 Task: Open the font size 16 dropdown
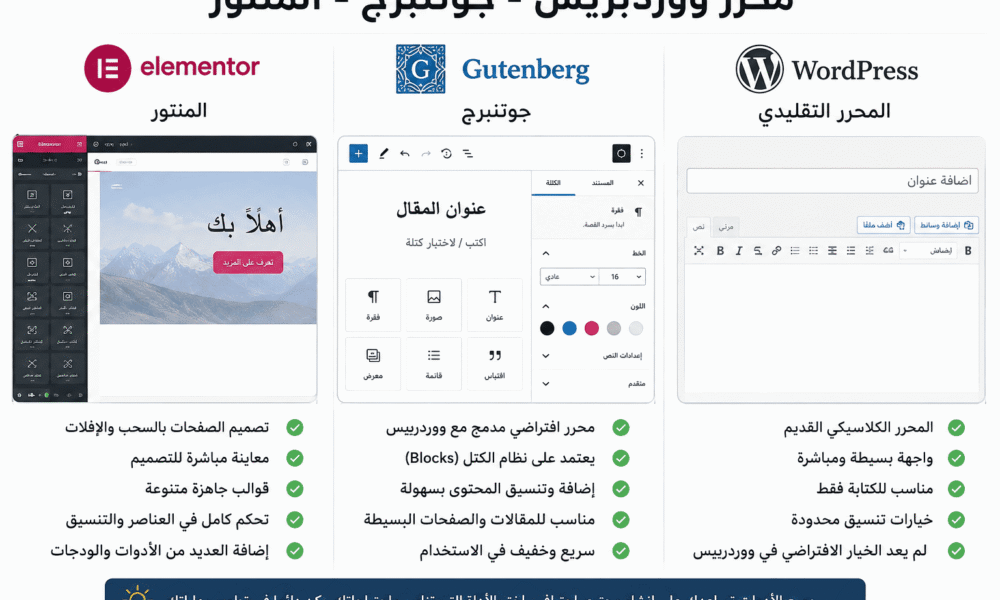click(x=622, y=277)
